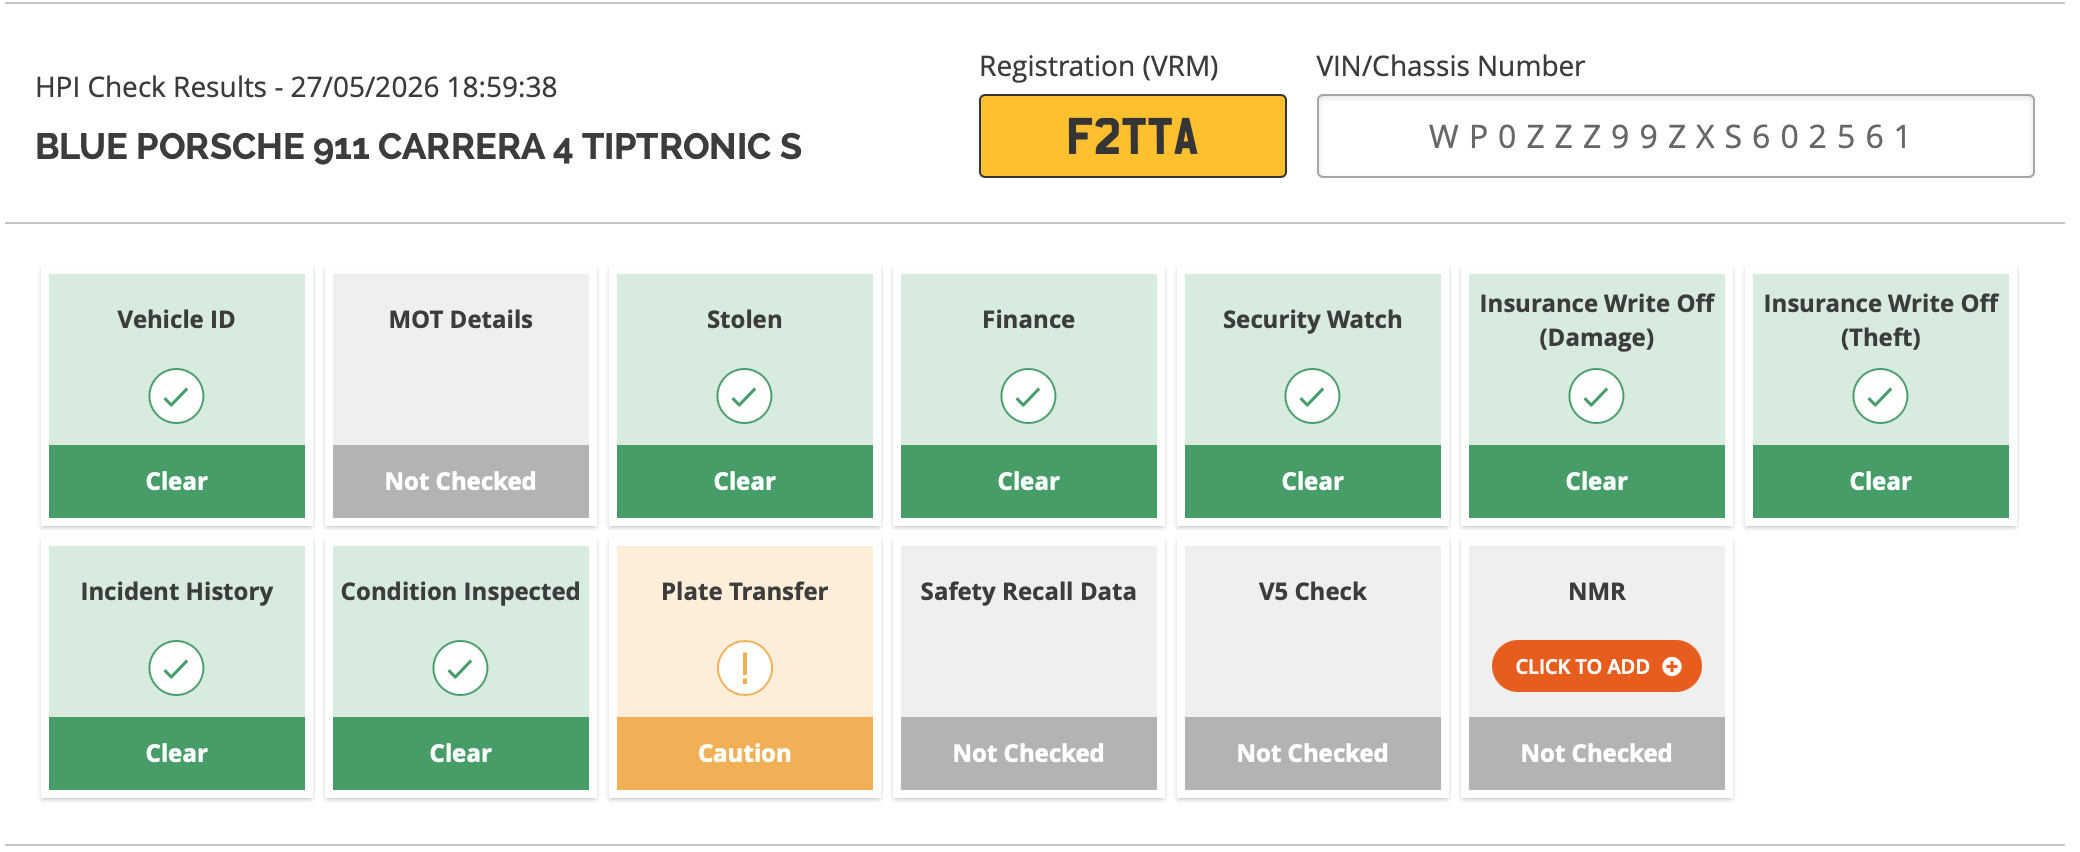The width and height of the screenshot is (2080, 852).
Task: Open the Security Watch Clear status
Action: click(x=1313, y=481)
